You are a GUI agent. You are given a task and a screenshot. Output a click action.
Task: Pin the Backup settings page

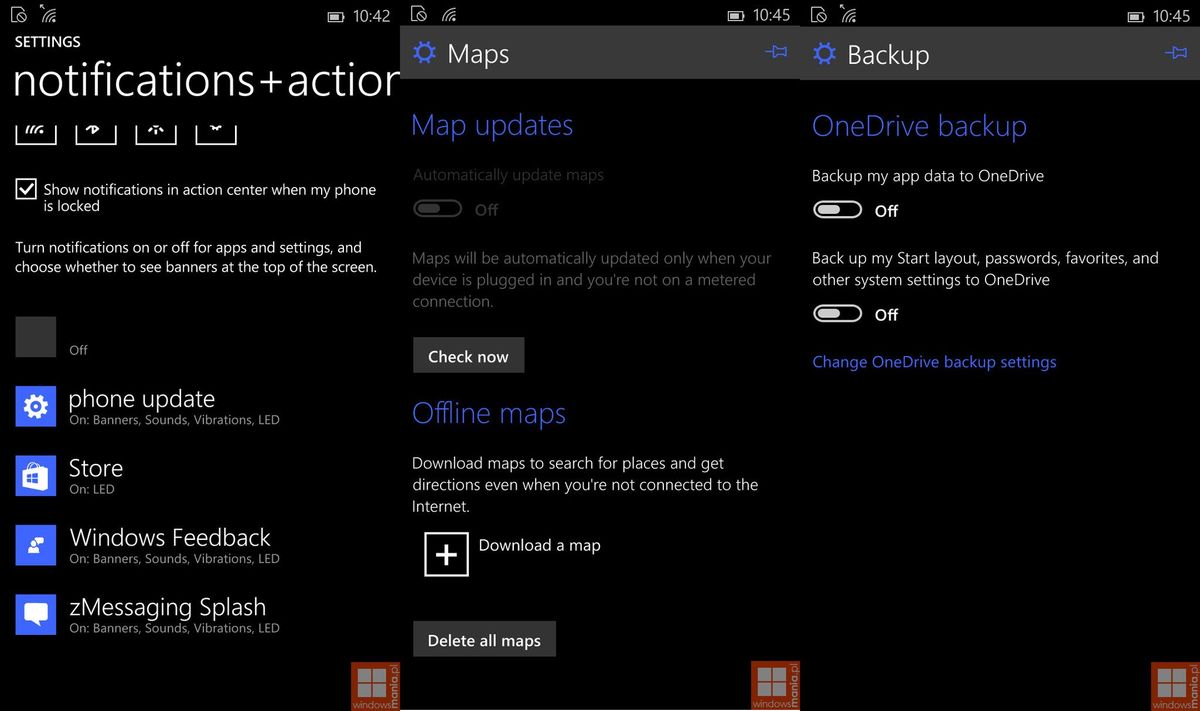point(1175,52)
